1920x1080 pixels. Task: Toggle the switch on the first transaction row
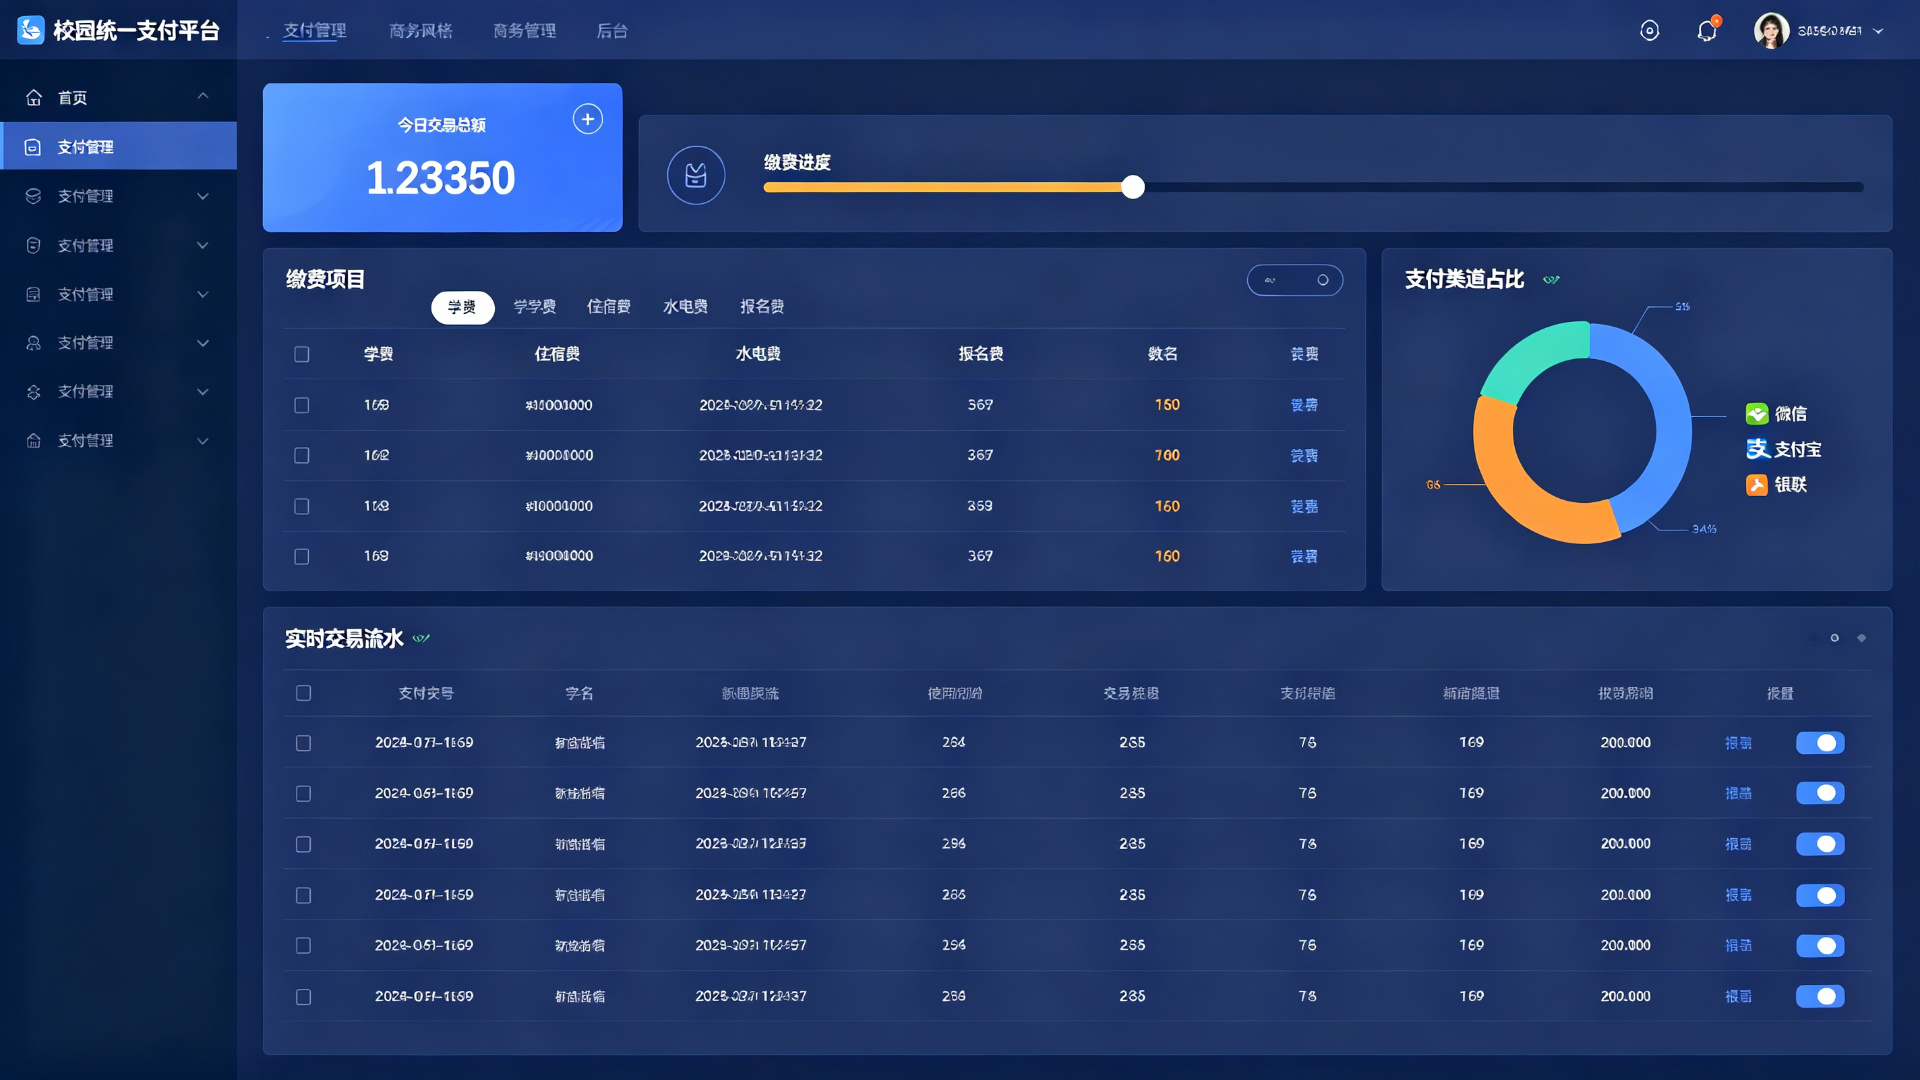pos(1820,743)
